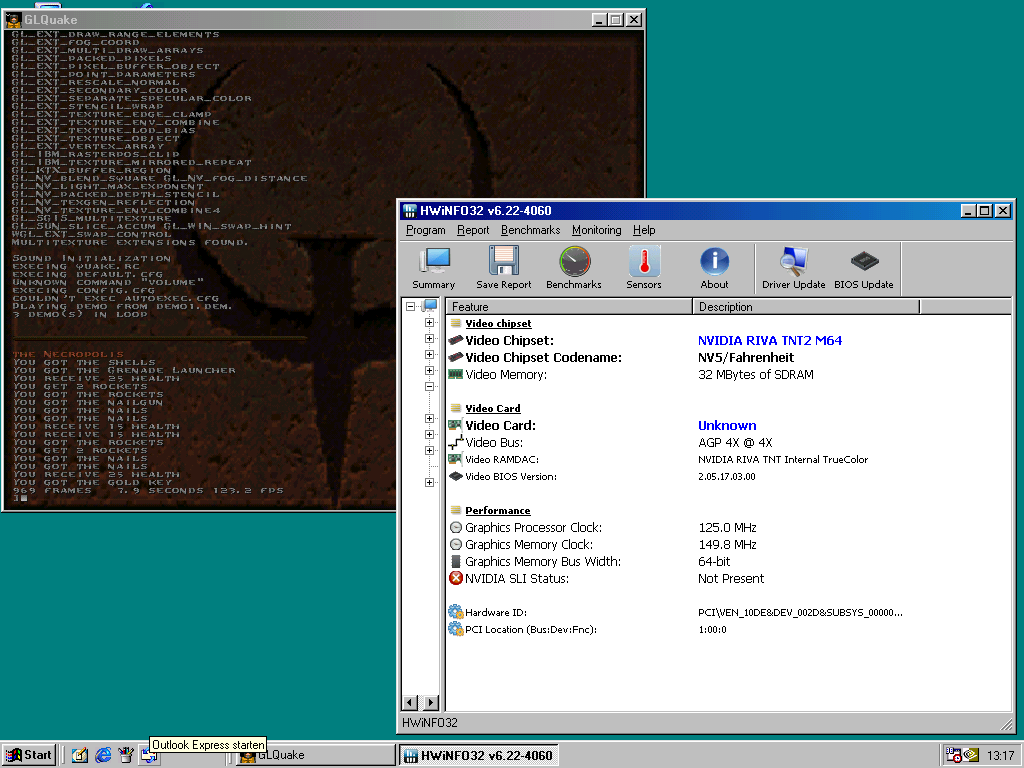This screenshot has height=768, width=1024.
Task: Click the Start button
Action: [29, 755]
